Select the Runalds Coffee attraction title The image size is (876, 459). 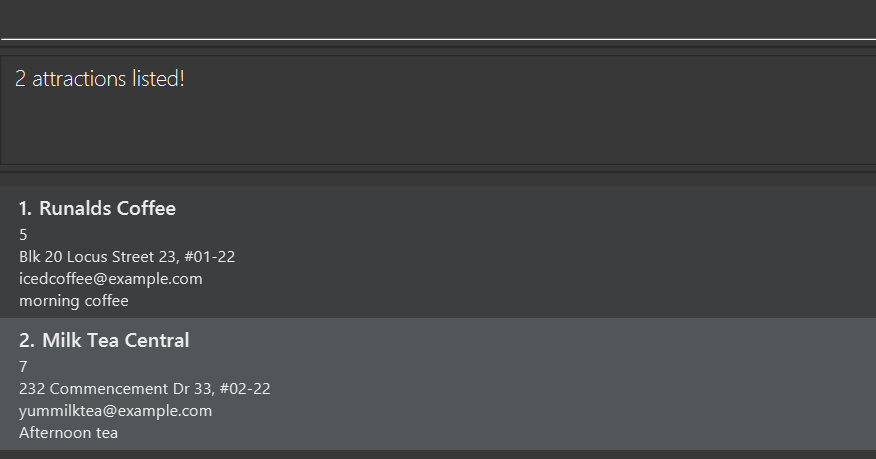click(x=107, y=209)
